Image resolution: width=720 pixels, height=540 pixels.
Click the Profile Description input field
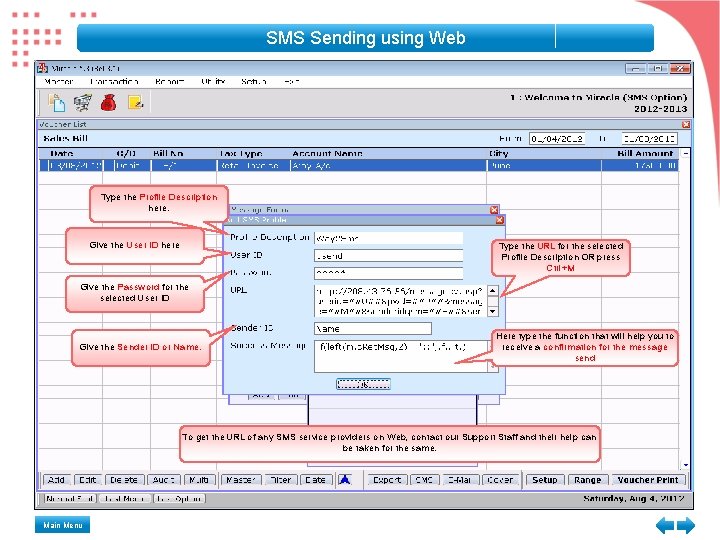(388, 238)
